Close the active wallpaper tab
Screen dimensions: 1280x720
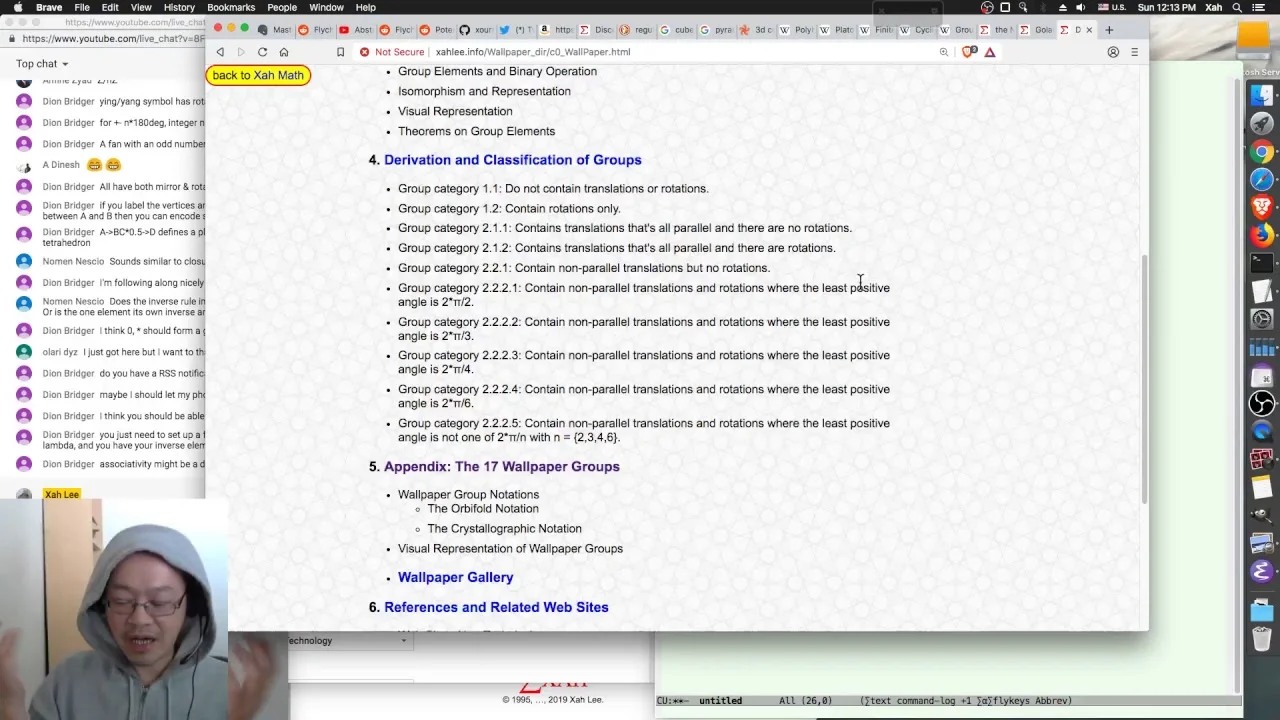click(1089, 30)
